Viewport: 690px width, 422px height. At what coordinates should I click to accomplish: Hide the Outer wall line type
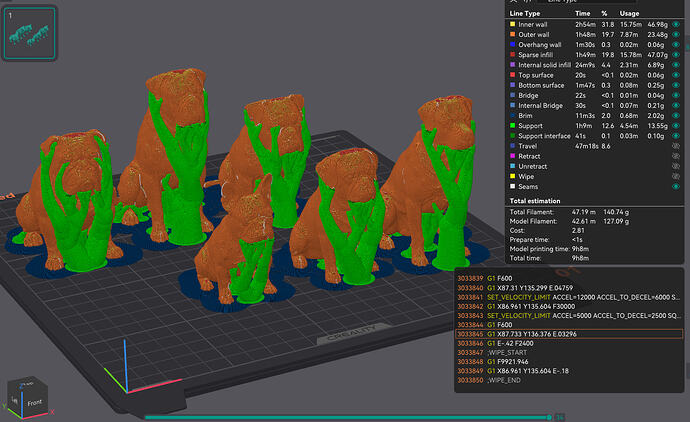676,34
